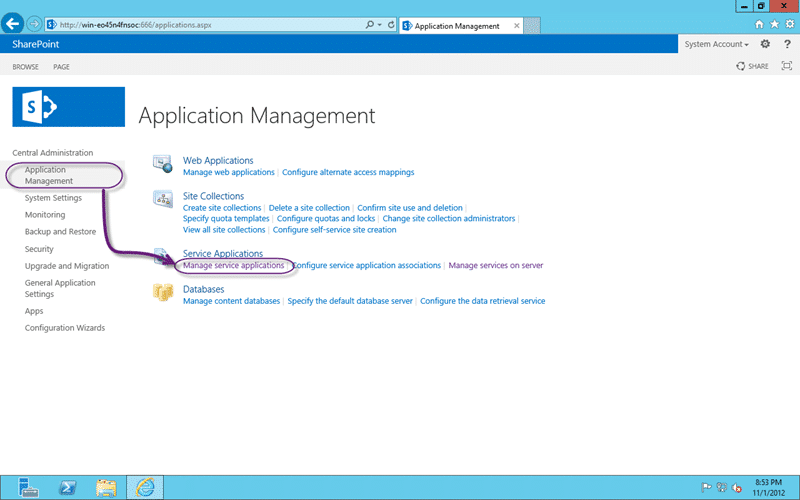Select the Application Management browser tab
The image size is (800, 500).
(x=461, y=26)
